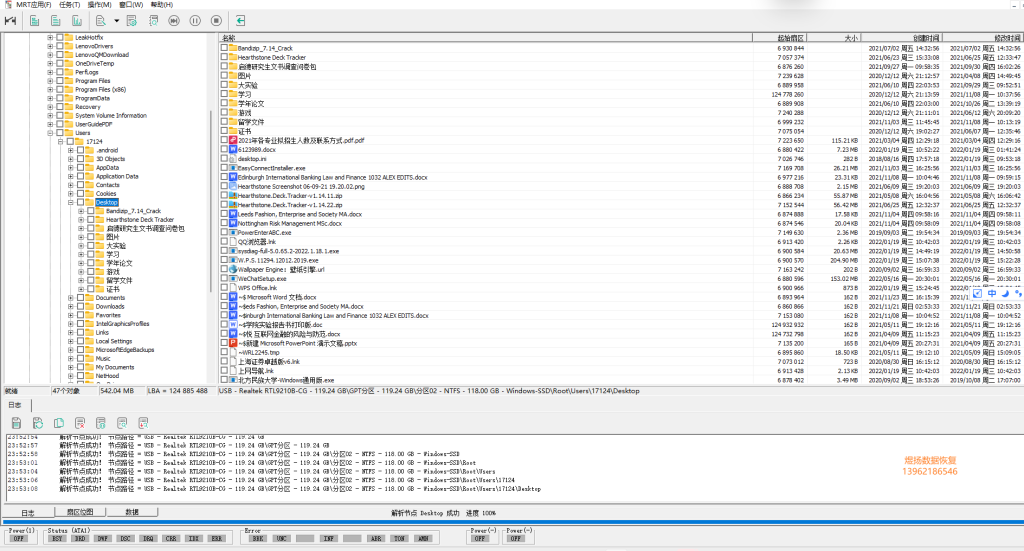Click the save log icon in log toolbar
The image size is (1024, 551).
coord(16,423)
